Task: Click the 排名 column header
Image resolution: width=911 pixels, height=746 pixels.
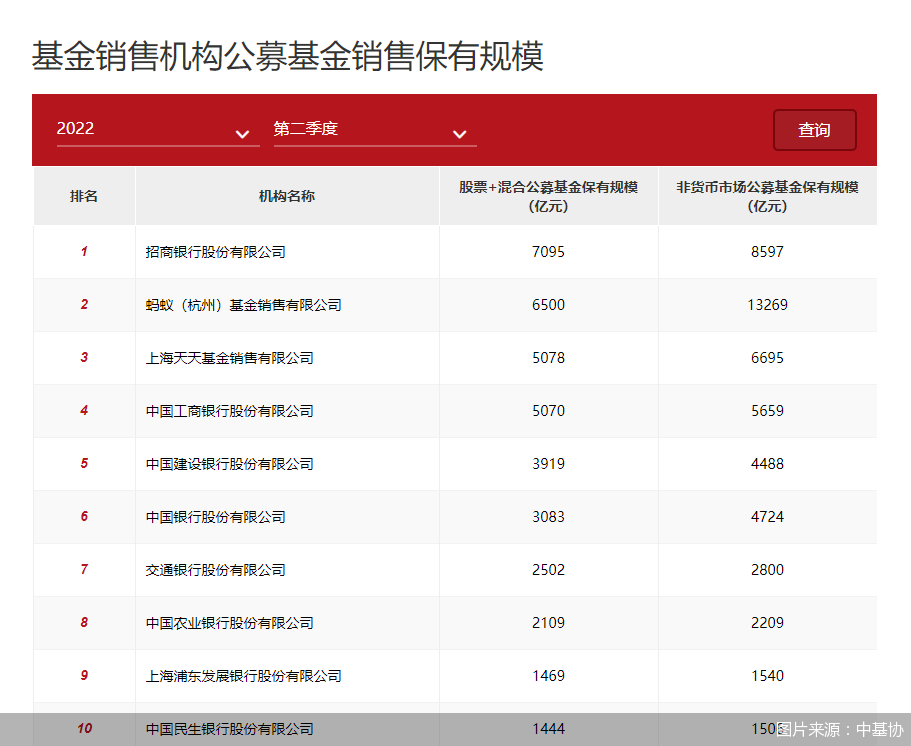Action: (x=84, y=196)
